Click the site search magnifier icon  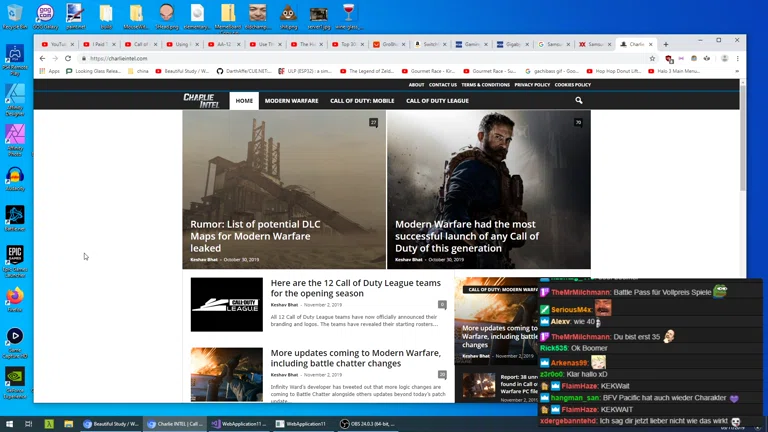[578, 100]
